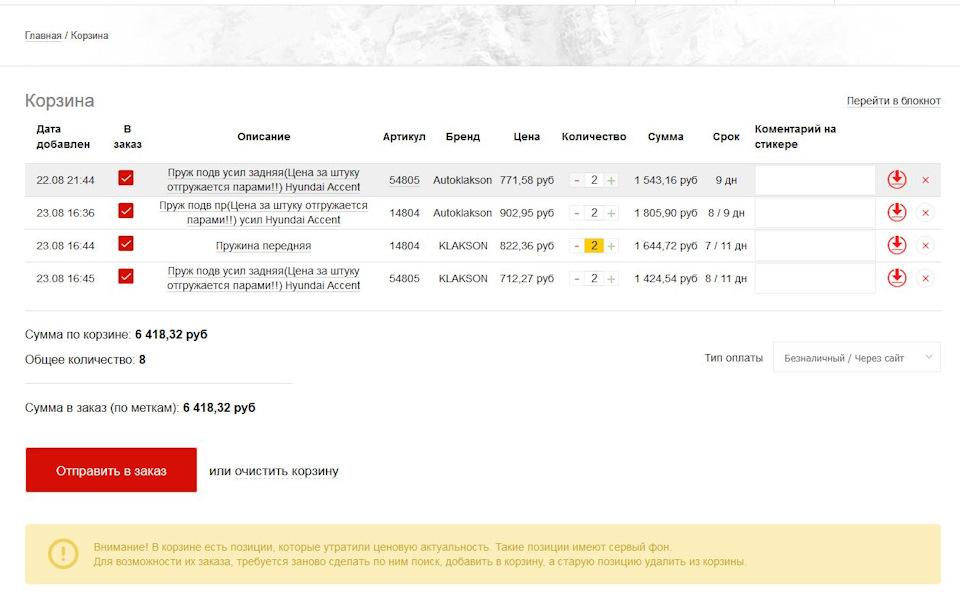
Task: Decrease quantity for 712,27 руб item
Action: [x=577, y=279]
